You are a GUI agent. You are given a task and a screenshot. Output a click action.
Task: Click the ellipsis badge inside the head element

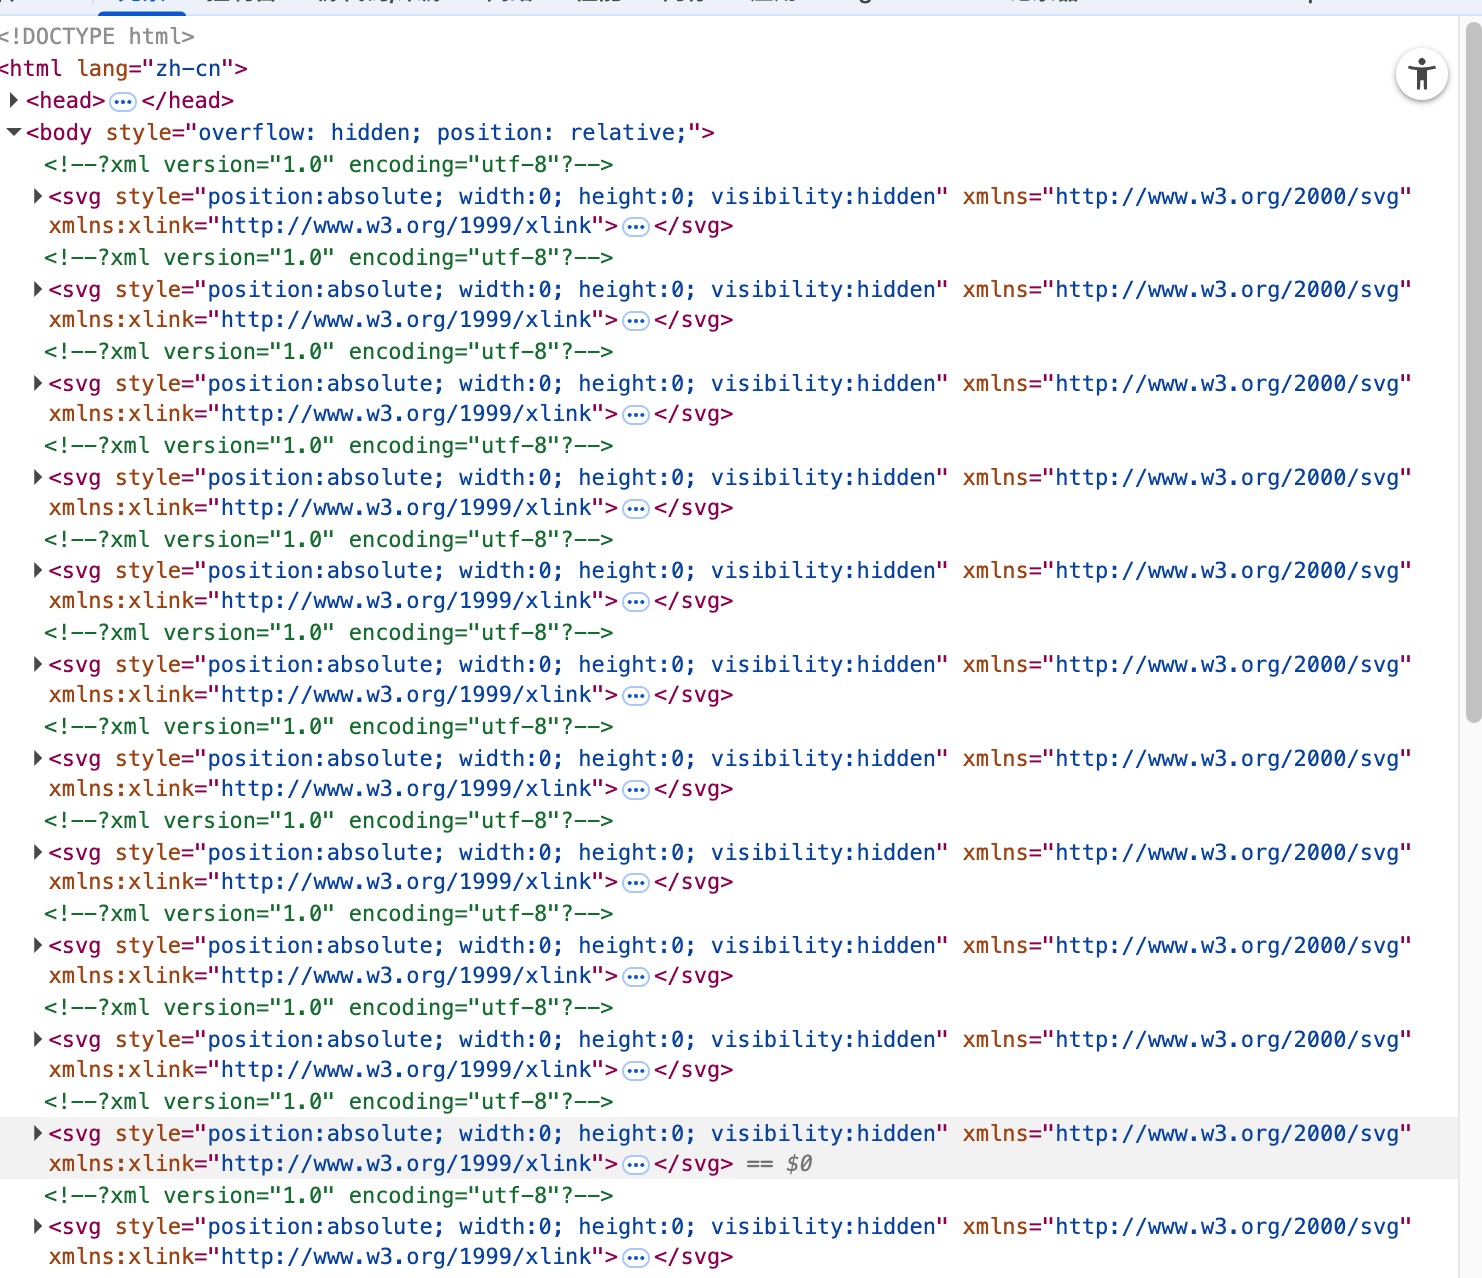tap(123, 101)
